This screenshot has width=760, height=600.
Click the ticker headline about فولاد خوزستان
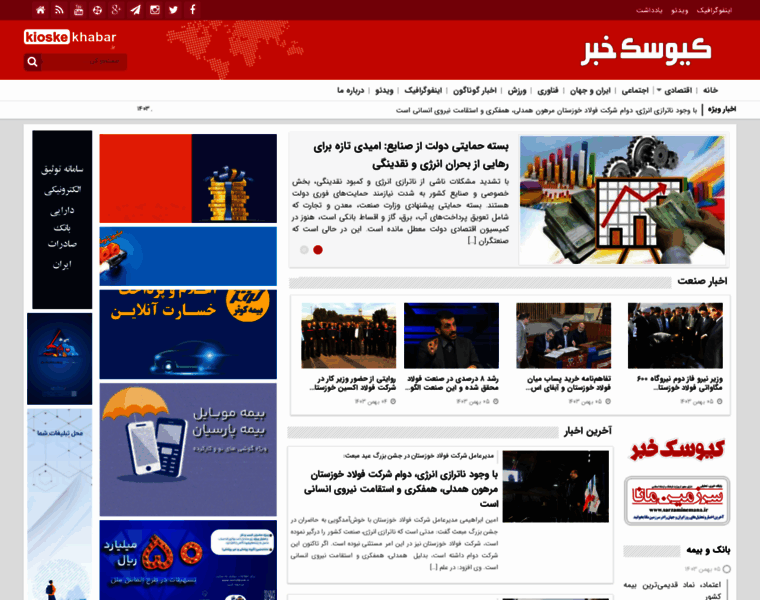tap(546, 111)
